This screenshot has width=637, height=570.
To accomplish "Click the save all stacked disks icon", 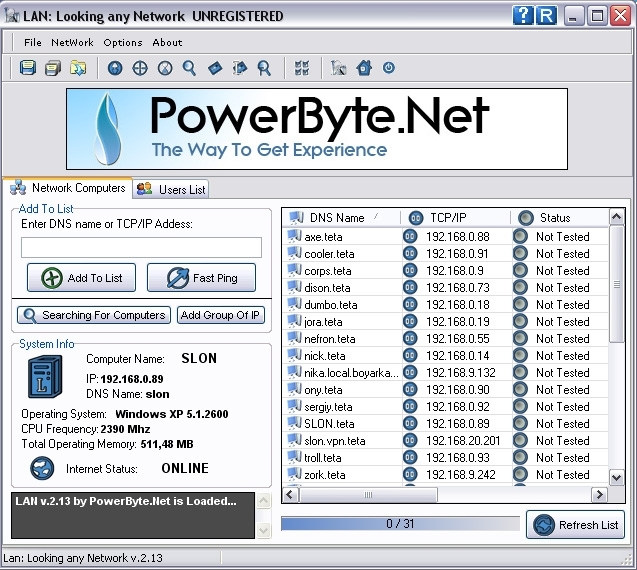I will [x=53, y=68].
